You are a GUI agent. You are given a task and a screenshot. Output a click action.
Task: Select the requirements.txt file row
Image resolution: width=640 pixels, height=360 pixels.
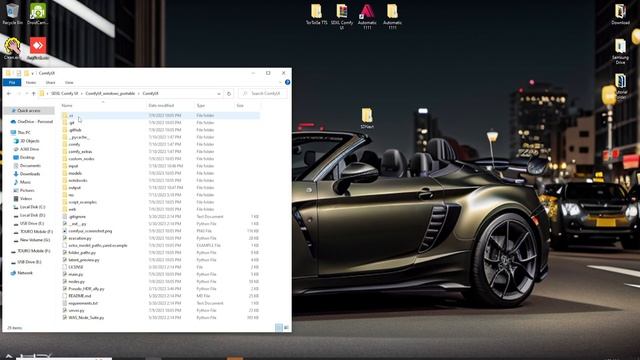point(160,303)
